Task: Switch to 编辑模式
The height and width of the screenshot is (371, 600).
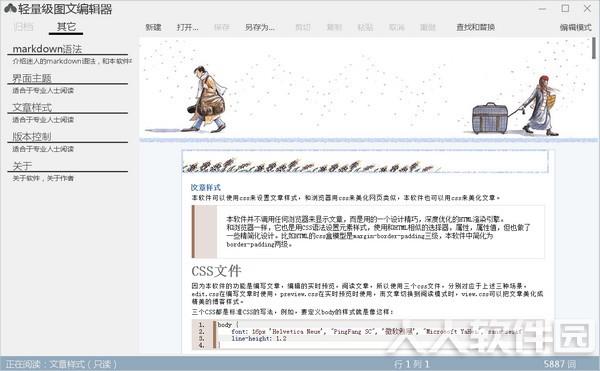Action: tap(576, 27)
